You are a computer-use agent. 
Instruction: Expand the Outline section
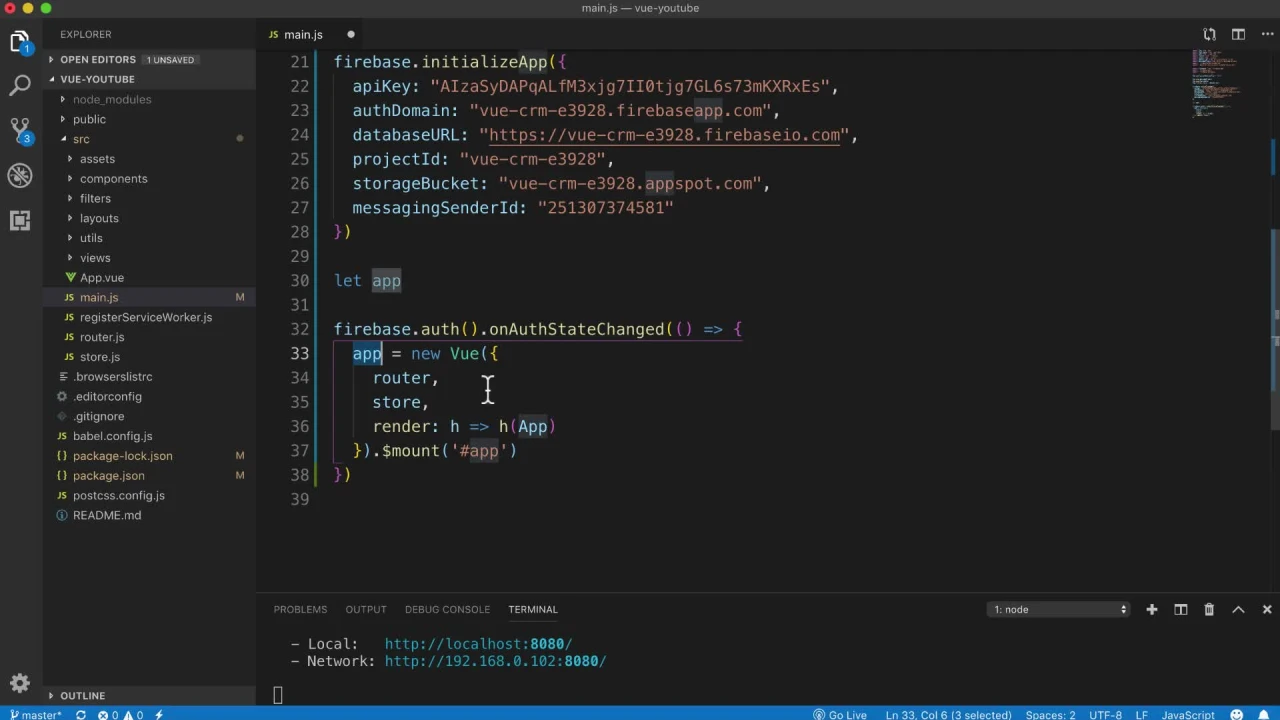tap(82, 695)
